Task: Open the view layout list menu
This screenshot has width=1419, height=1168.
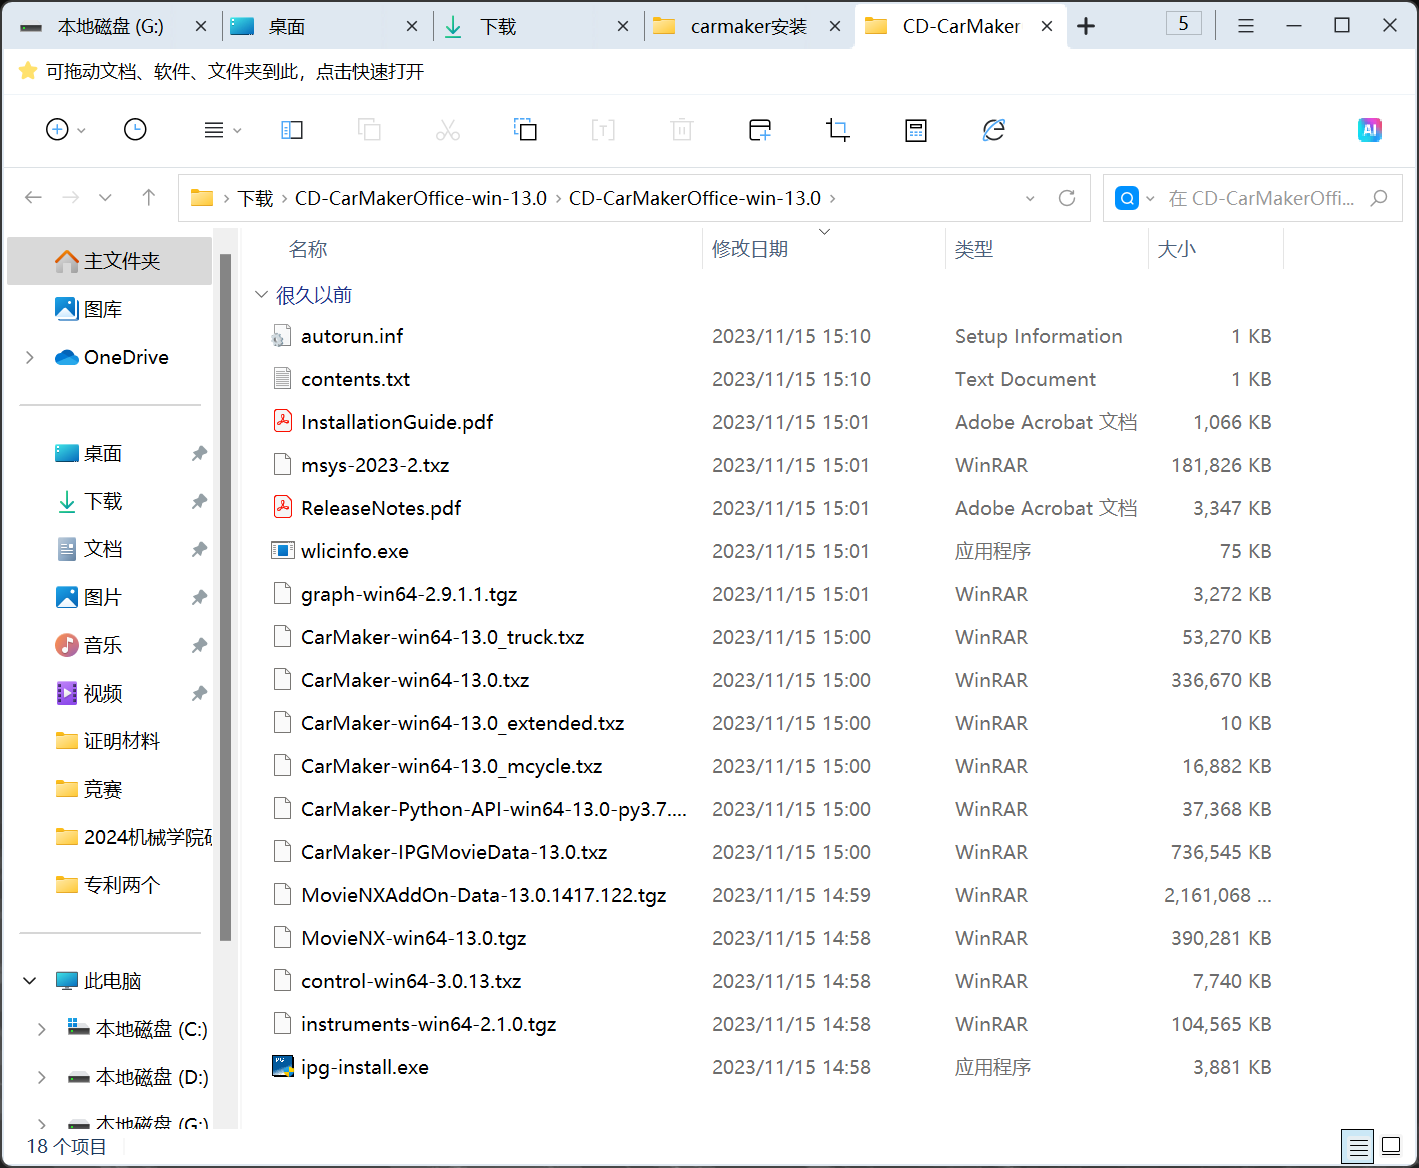Action: coord(222,130)
